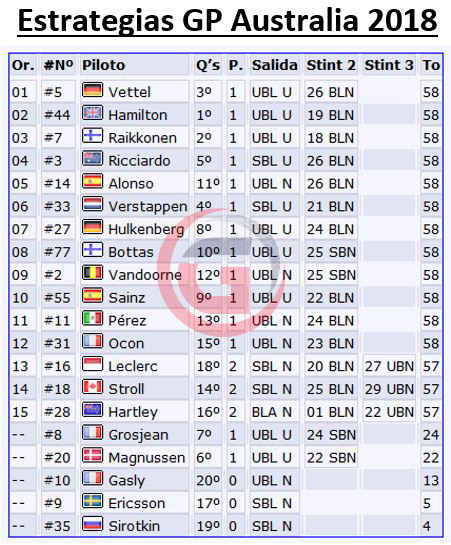Click Hartley's 22 UBN Stint 3 cell
This screenshot has width=451, height=545.
coord(389,412)
